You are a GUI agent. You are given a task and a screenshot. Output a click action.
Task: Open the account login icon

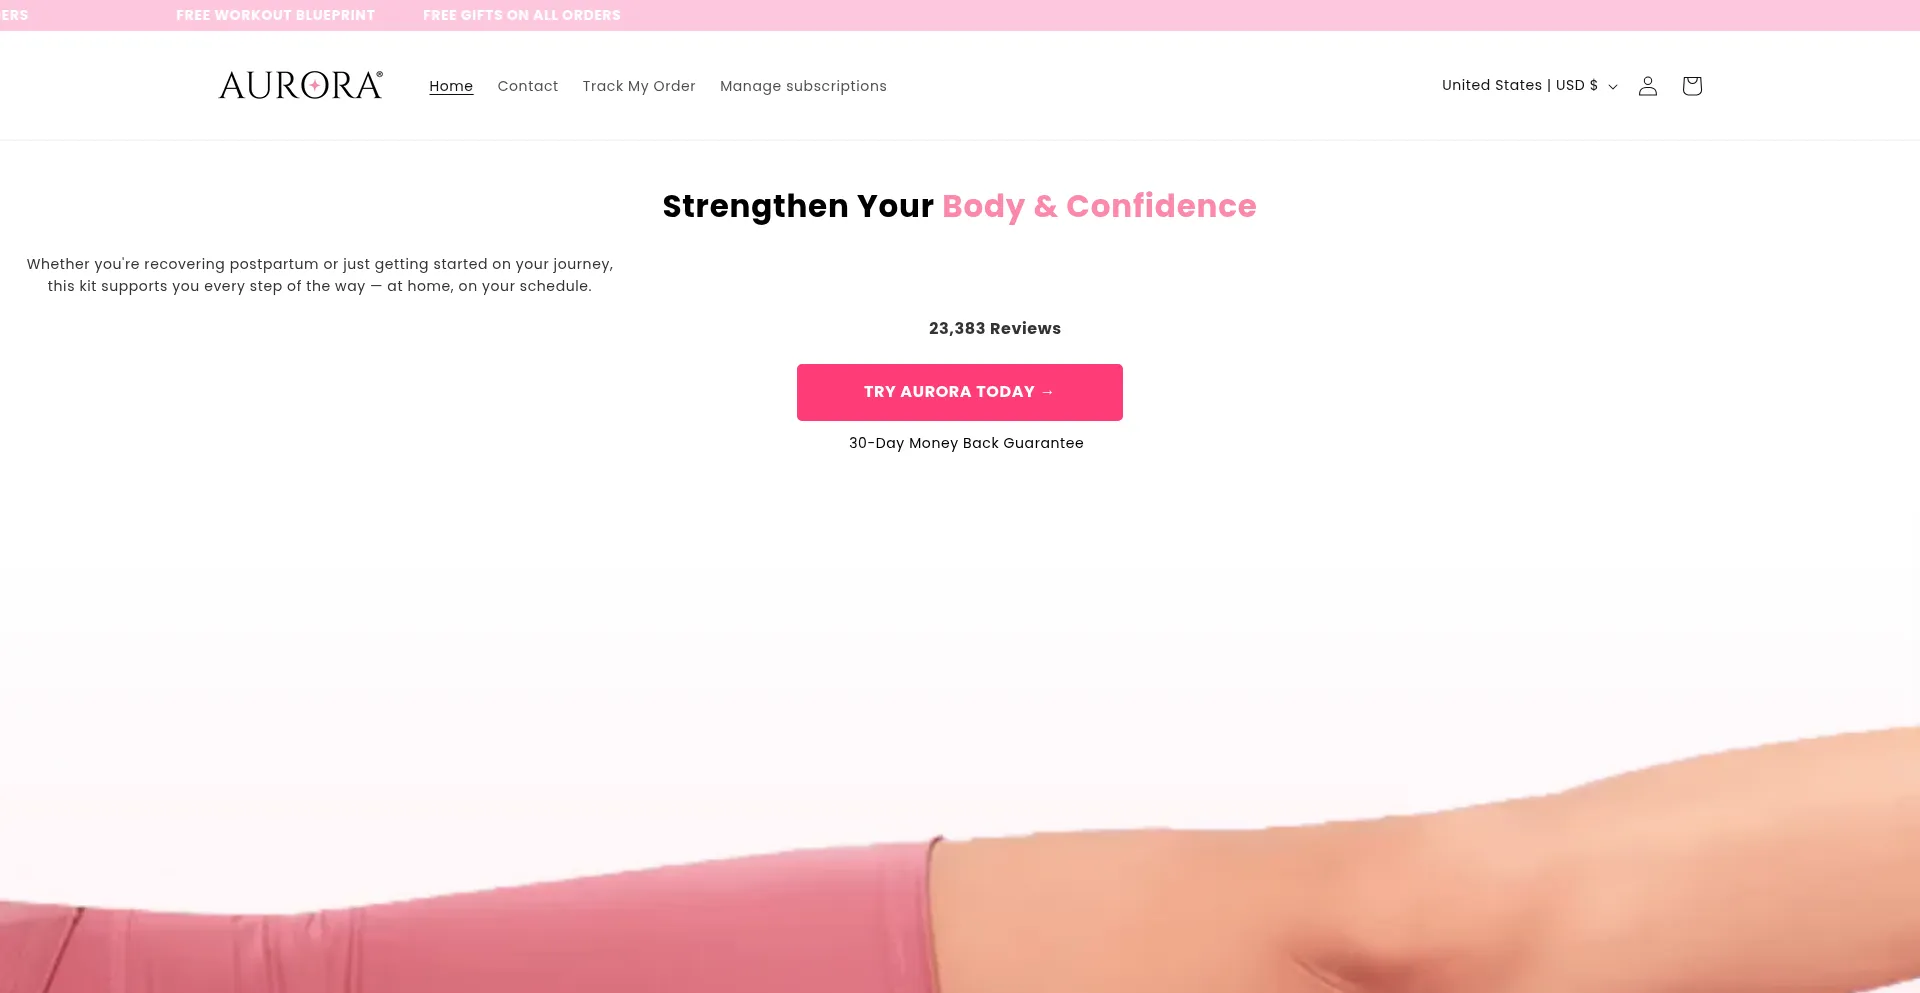1648,86
